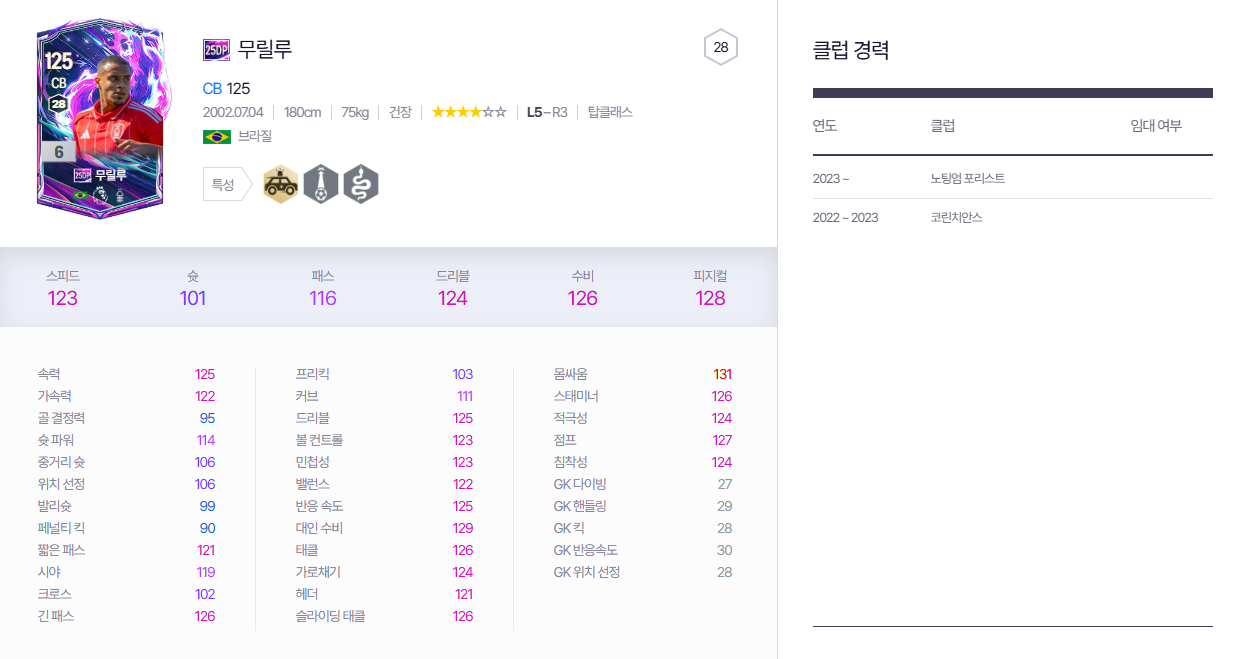
Task: Click the body type 건장
Action: [400, 112]
